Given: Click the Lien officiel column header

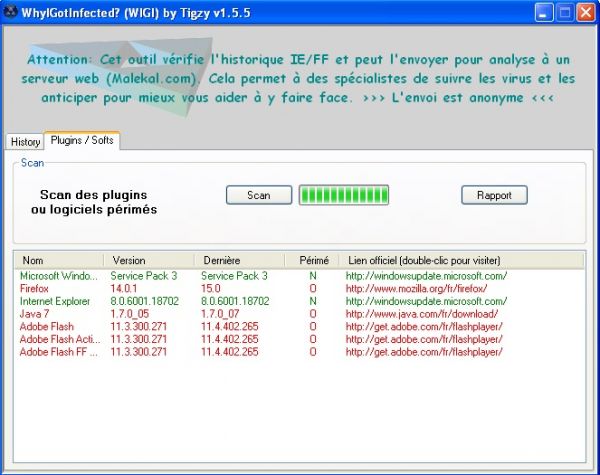Looking at the screenshot, I should tap(461, 261).
